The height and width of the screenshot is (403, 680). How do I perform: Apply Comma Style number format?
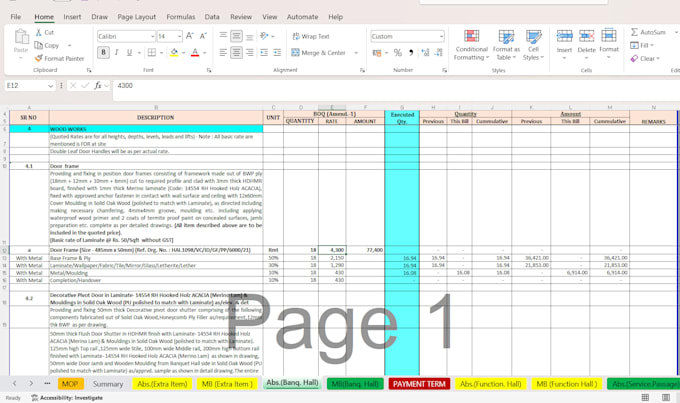tap(411, 52)
